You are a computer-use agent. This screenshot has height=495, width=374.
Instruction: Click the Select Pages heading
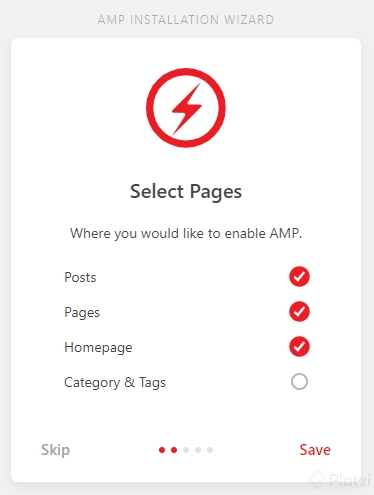tap(186, 192)
